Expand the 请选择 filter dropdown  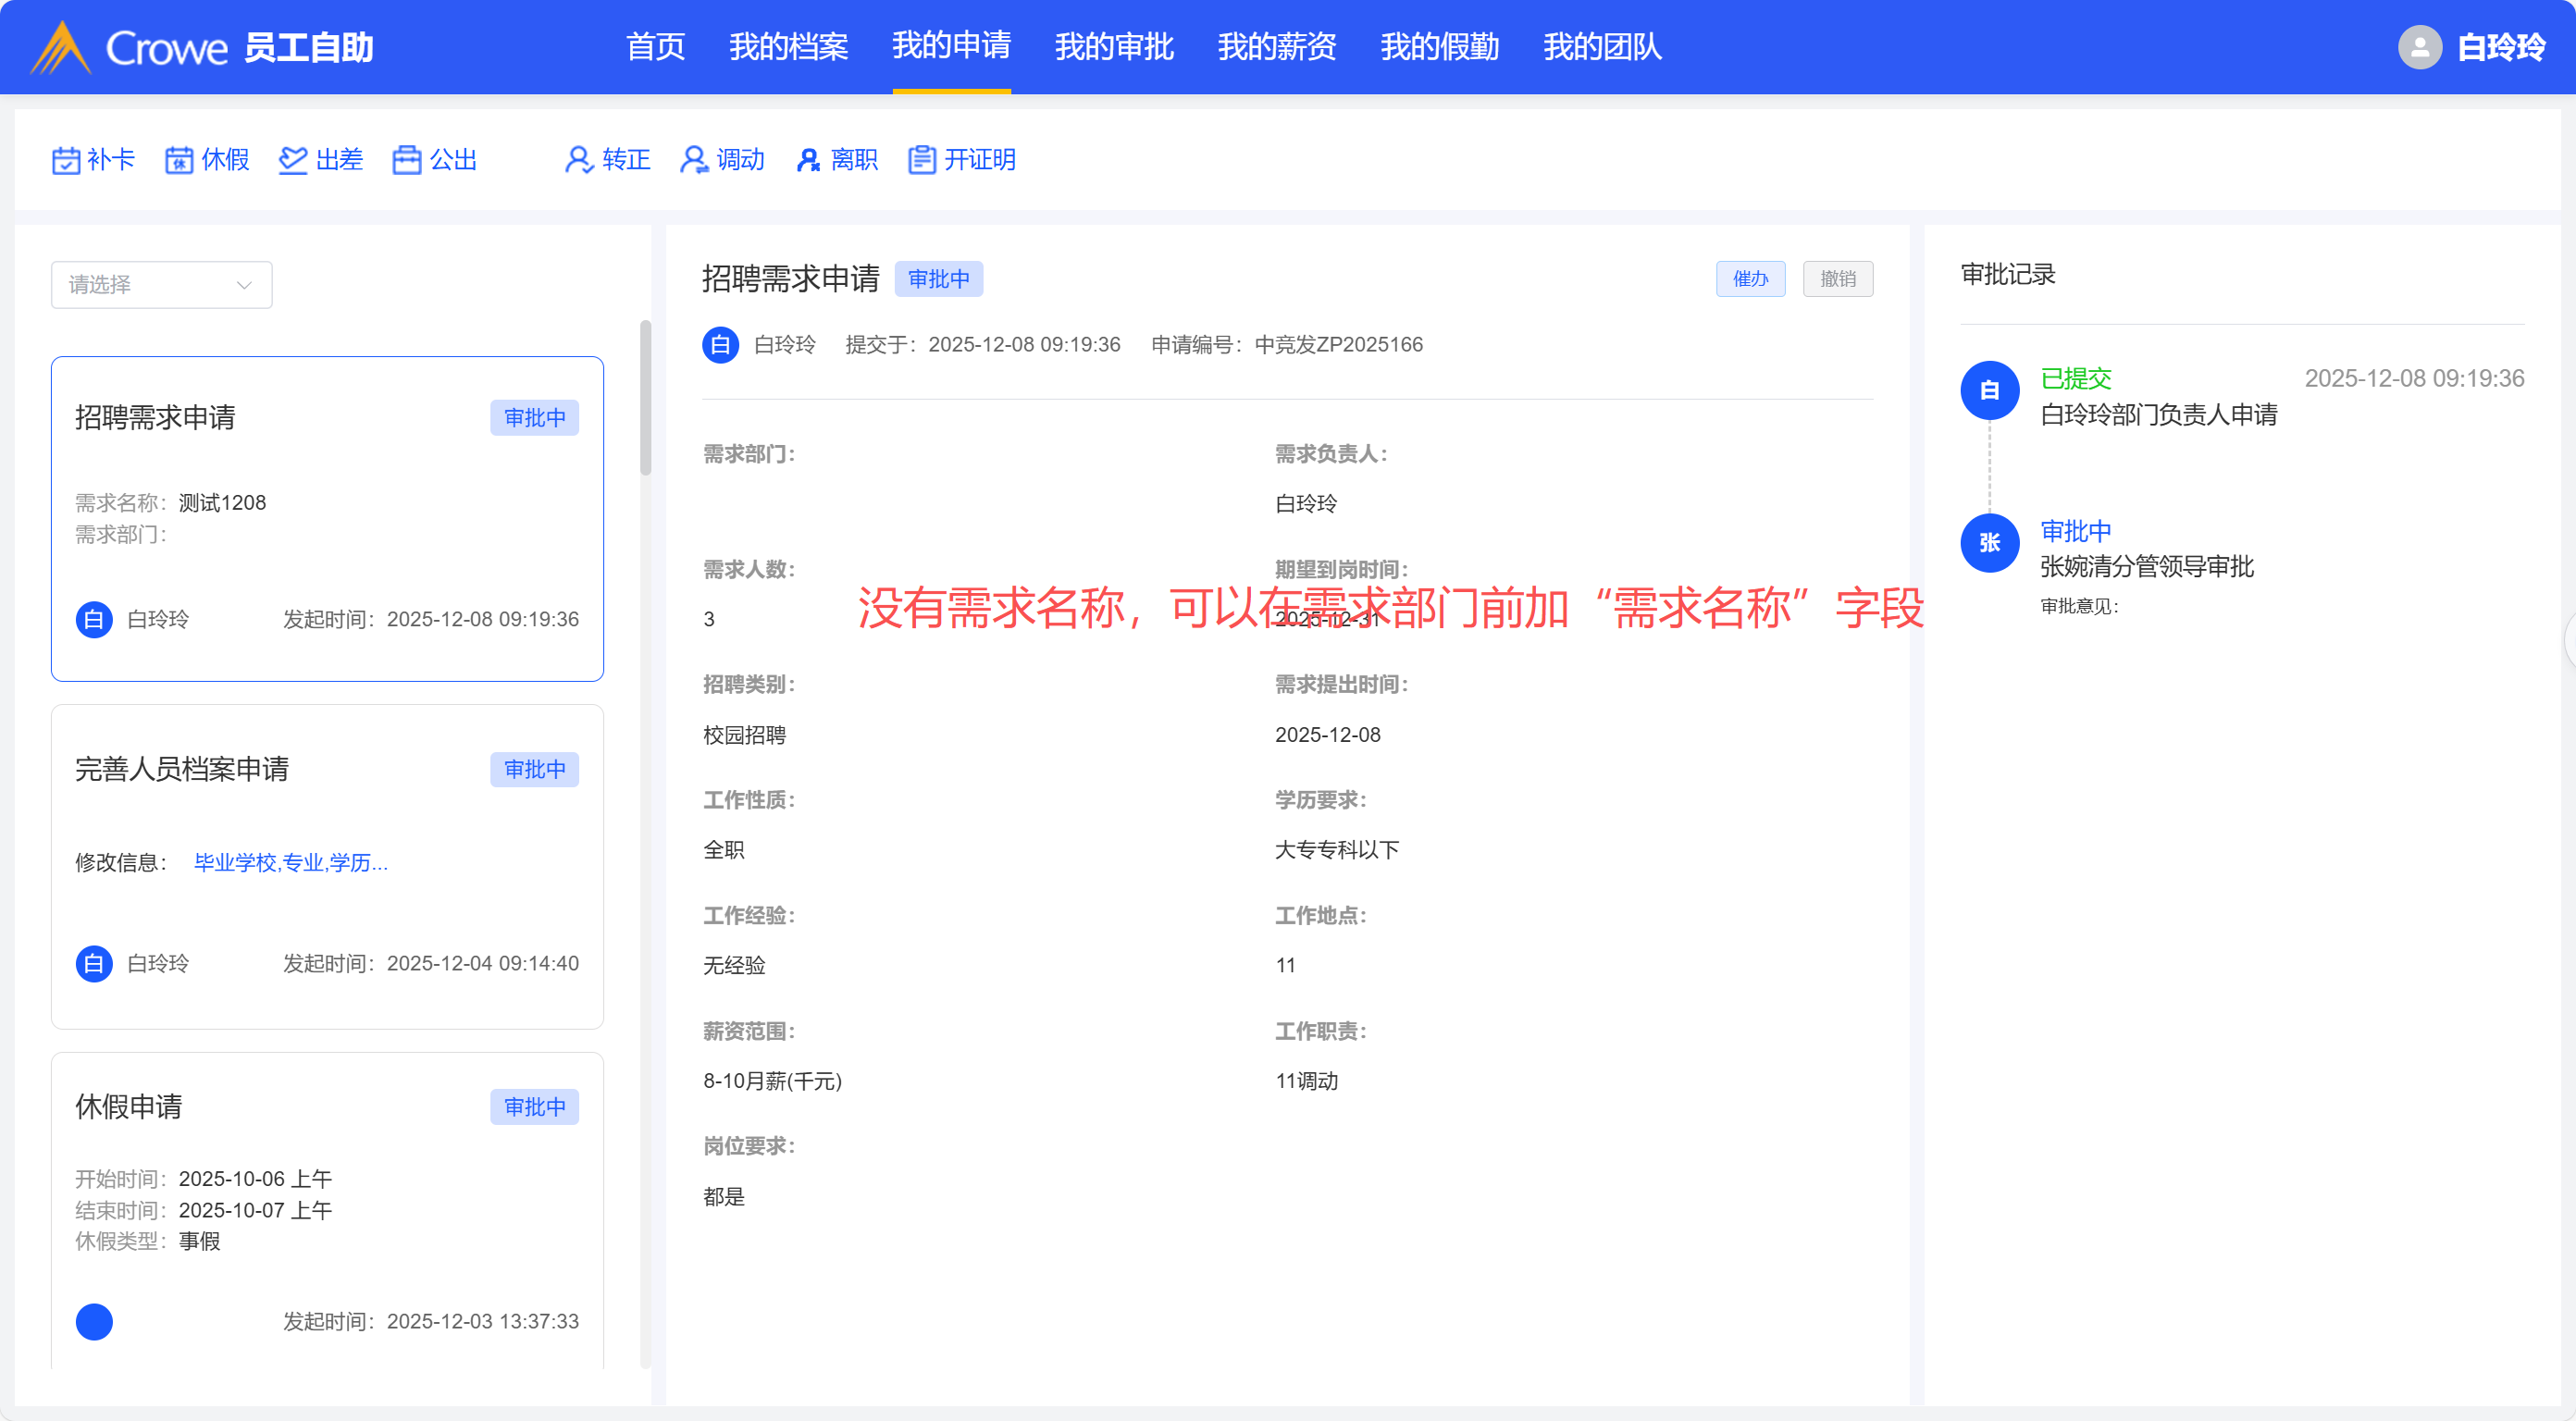click(161, 285)
